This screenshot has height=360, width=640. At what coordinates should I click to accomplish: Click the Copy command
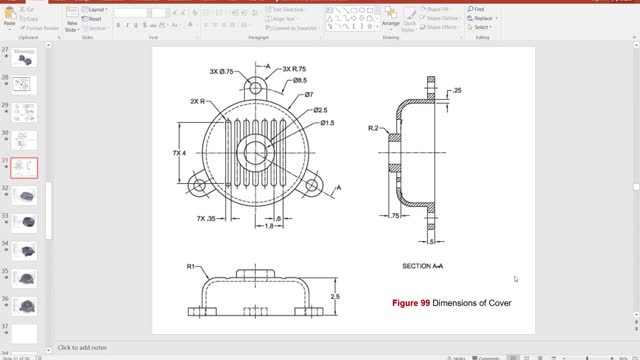coord(29,19)
